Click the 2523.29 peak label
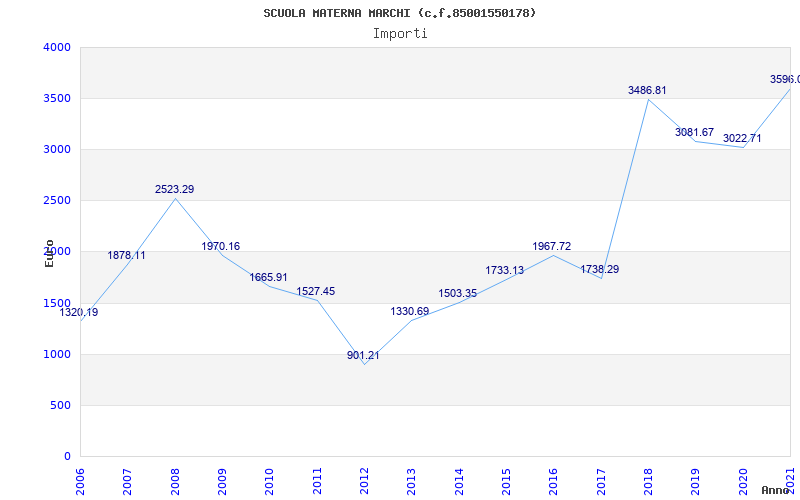Image resolution: width=800 pixels, height=500 pixels. (x=174, y=189)
